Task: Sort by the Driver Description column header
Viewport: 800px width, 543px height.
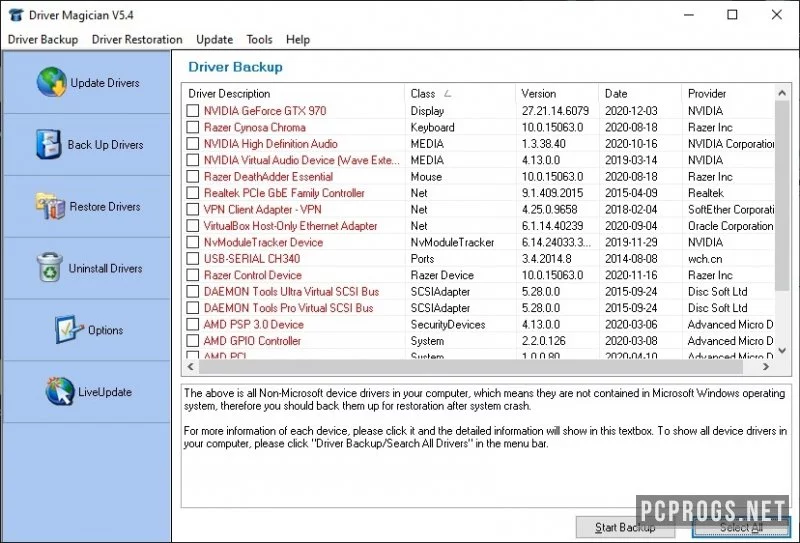Action: pyautogui.click(x=293, y=93)
